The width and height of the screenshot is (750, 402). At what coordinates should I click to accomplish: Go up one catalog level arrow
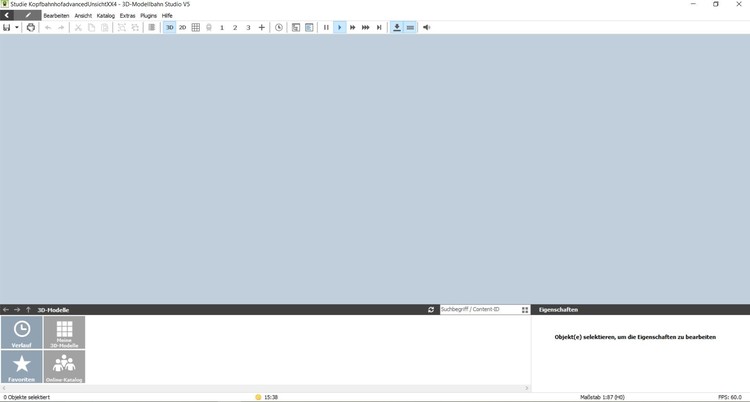(28, 310)
